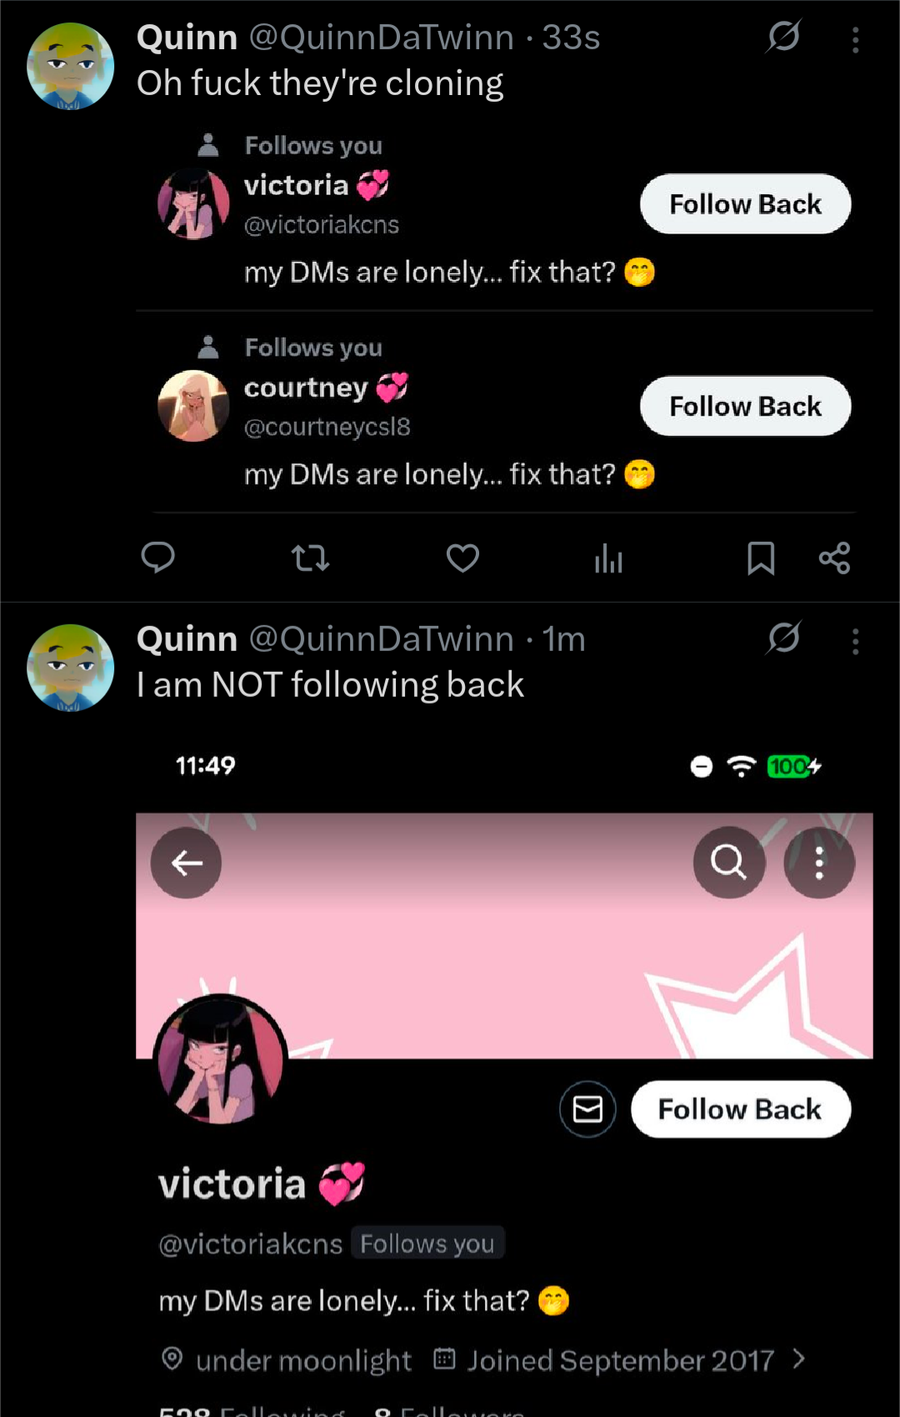The width and height of the screenshot is (900, 1417).
Task: Like the 'they're cloning' tweet
Action: [462, 557]
